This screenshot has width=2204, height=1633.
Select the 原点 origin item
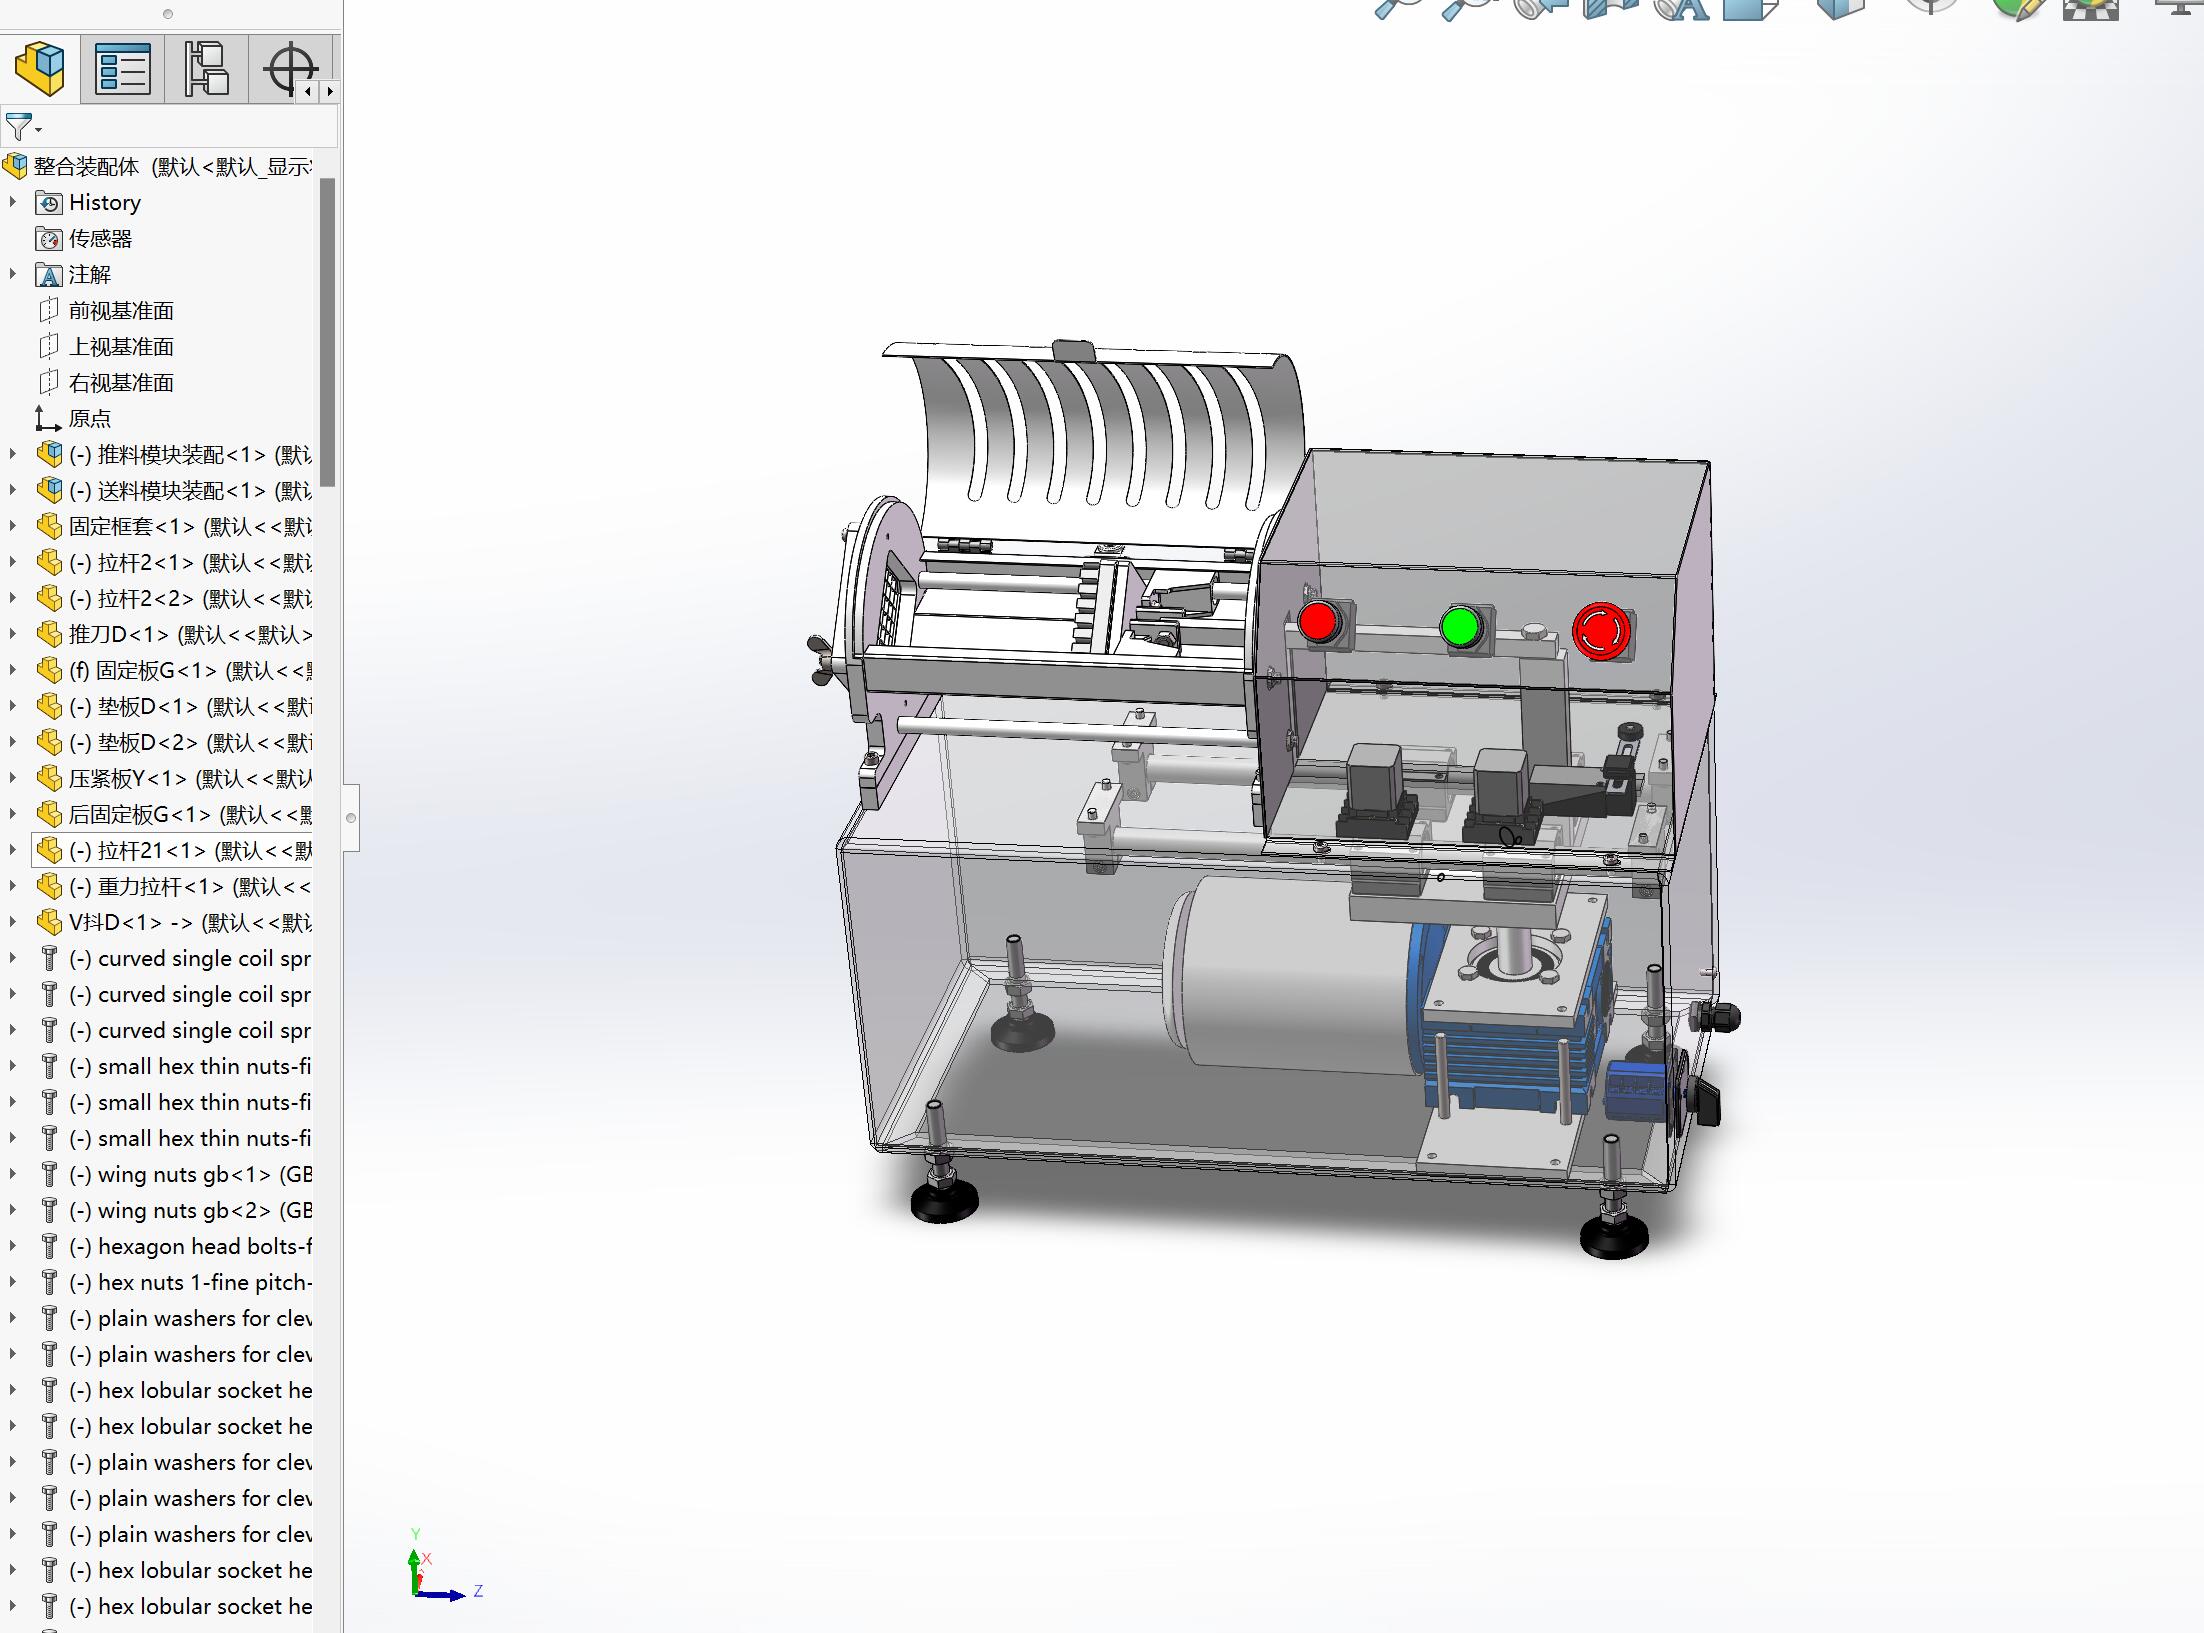[89, 419]
